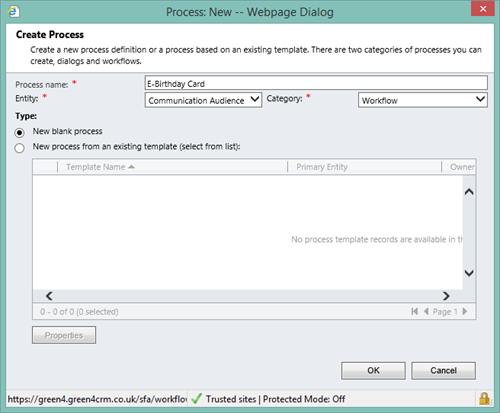Open the Entity dropdown showing Communication Audience
Screen dimensions: 500x413
203,100
